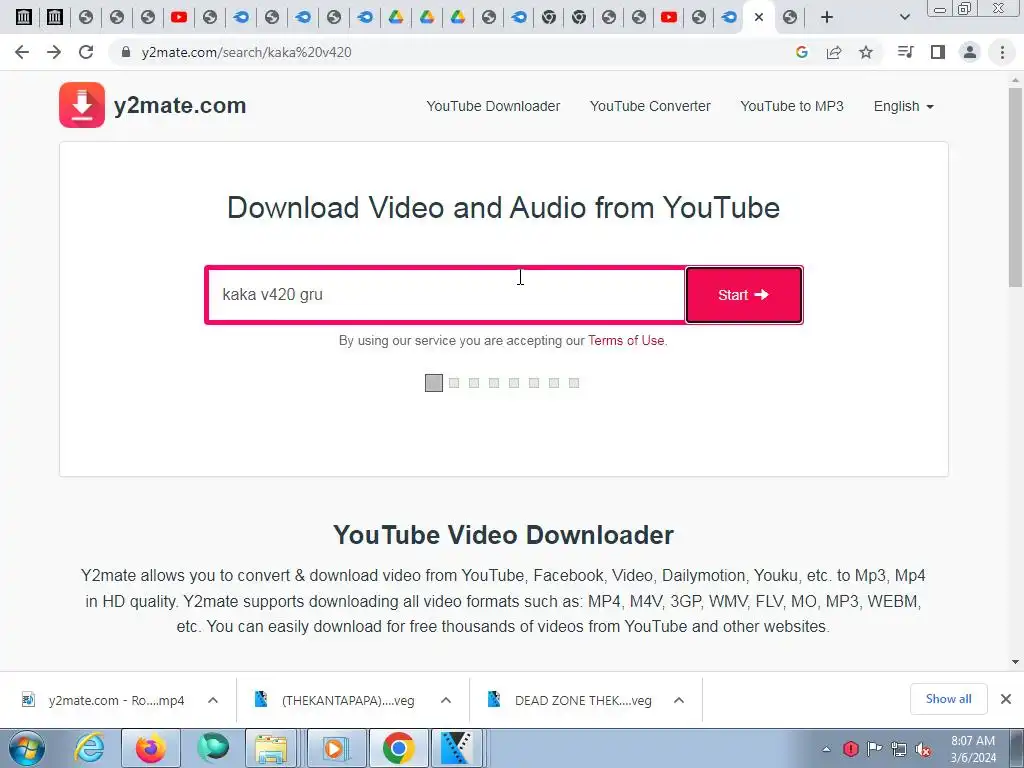Expand options for the y2mate.com mp4 download
The width and height of the screenshot is (1024, 768).
[213, 700]
